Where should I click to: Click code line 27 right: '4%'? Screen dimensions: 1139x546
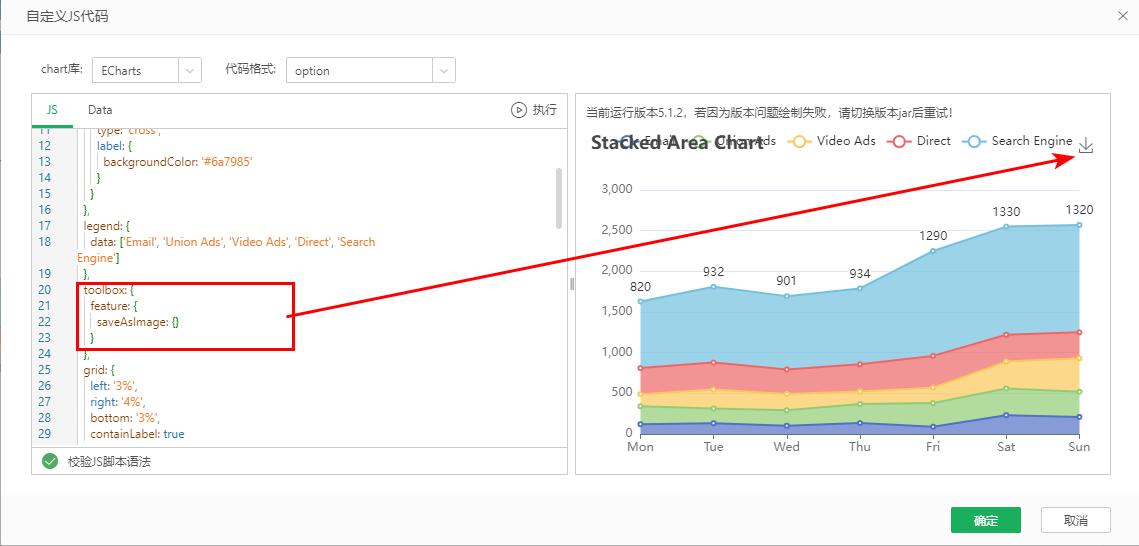117,402
